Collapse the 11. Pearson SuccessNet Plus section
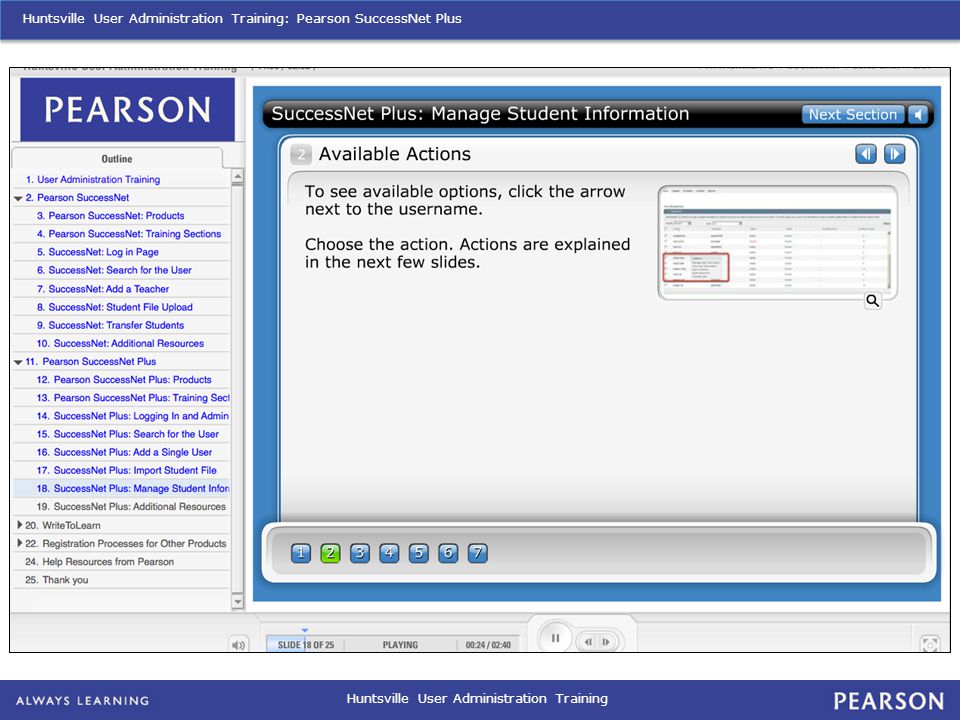Viewport: 960px width, 720px height. 18,362
